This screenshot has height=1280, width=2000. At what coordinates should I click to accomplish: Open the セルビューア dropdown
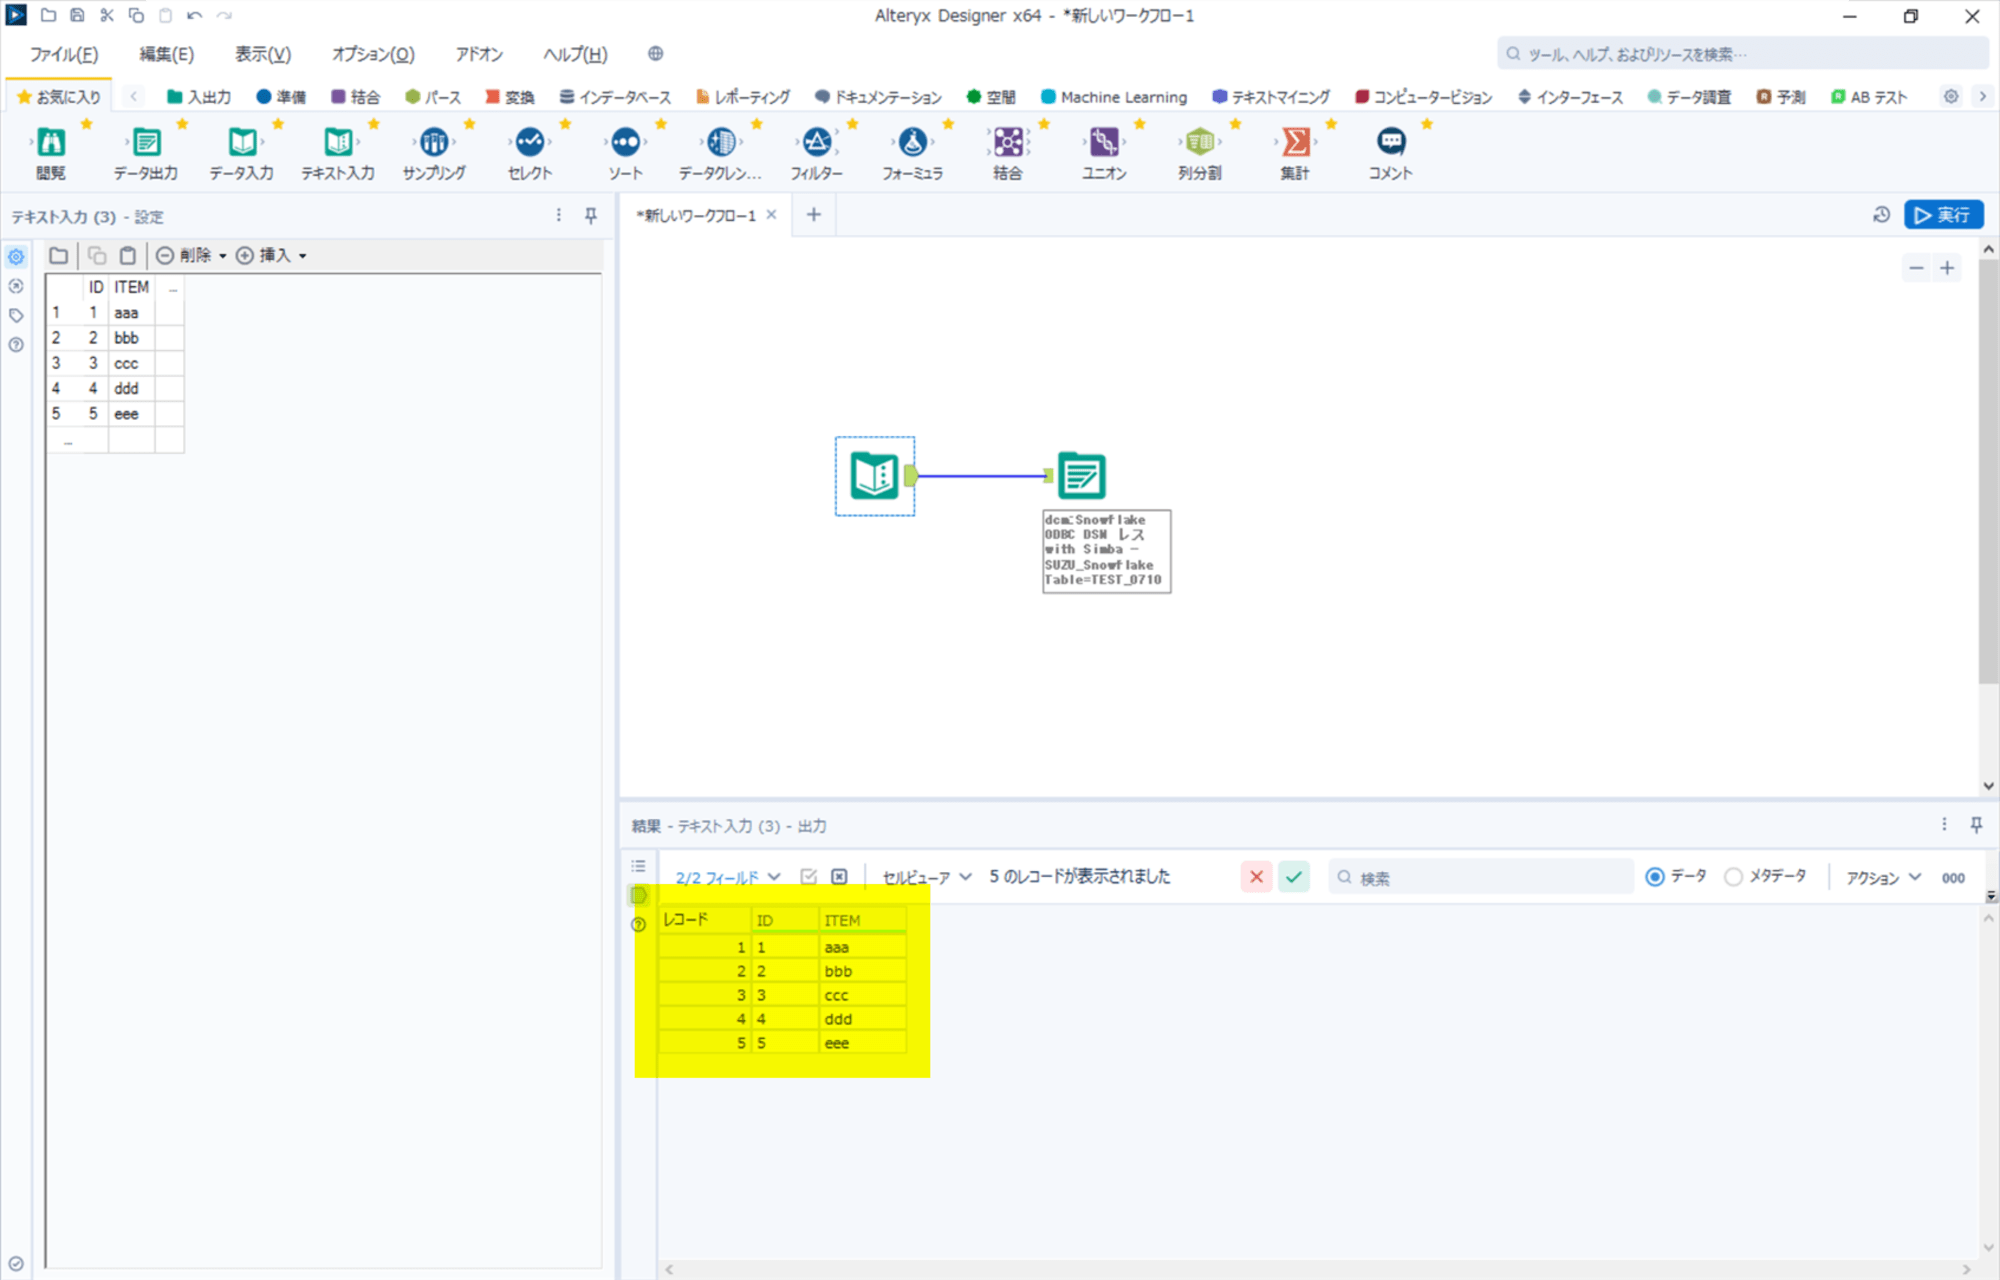click(927, 877)
